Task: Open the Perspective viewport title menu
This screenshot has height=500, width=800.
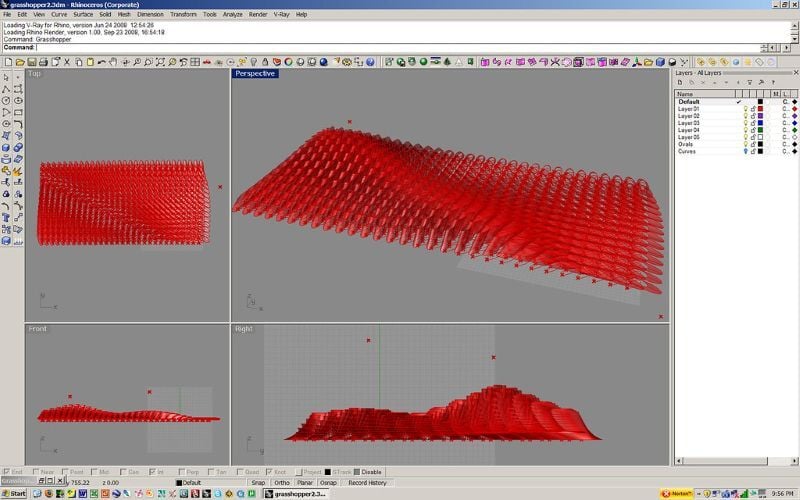Action: 255,73
